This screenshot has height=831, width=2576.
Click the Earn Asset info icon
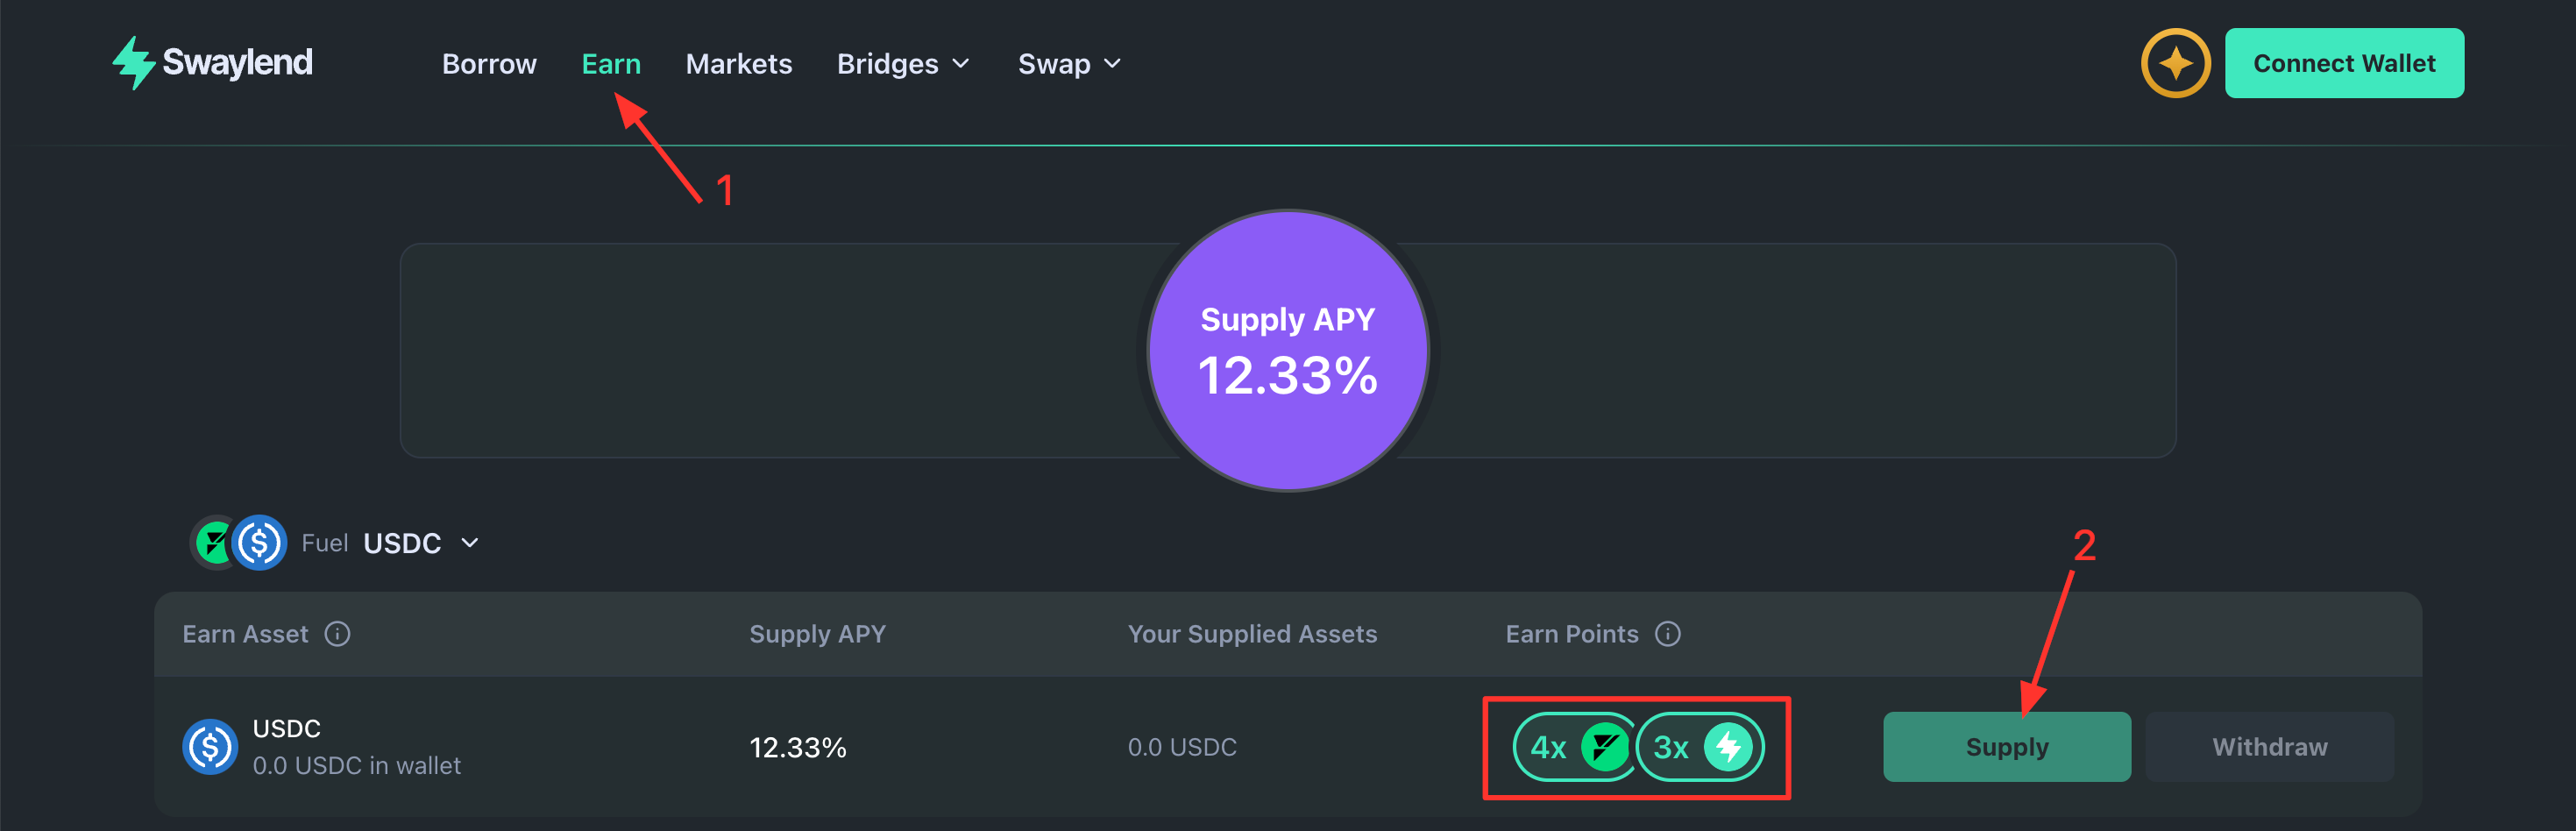pos(338,634)
